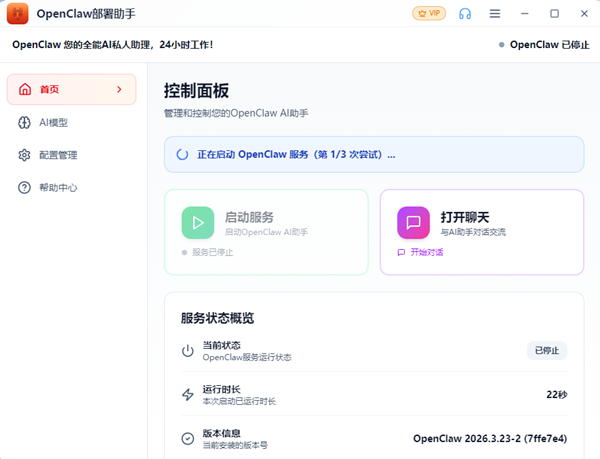This screenshot has height=459, width=600.
Task: Click the 正在启动 OpenClaw 服务 status text
Action: pos(296,155)
